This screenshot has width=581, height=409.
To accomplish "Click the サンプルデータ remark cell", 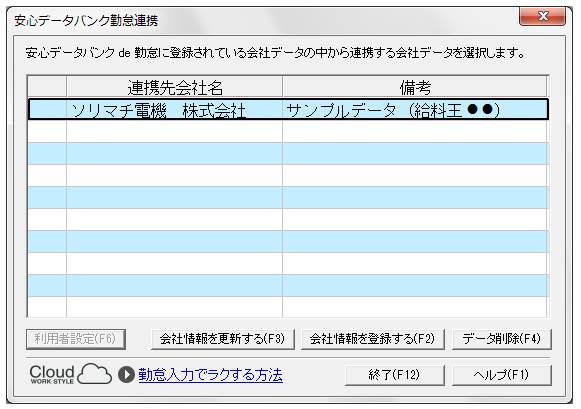I will [415, 109].
